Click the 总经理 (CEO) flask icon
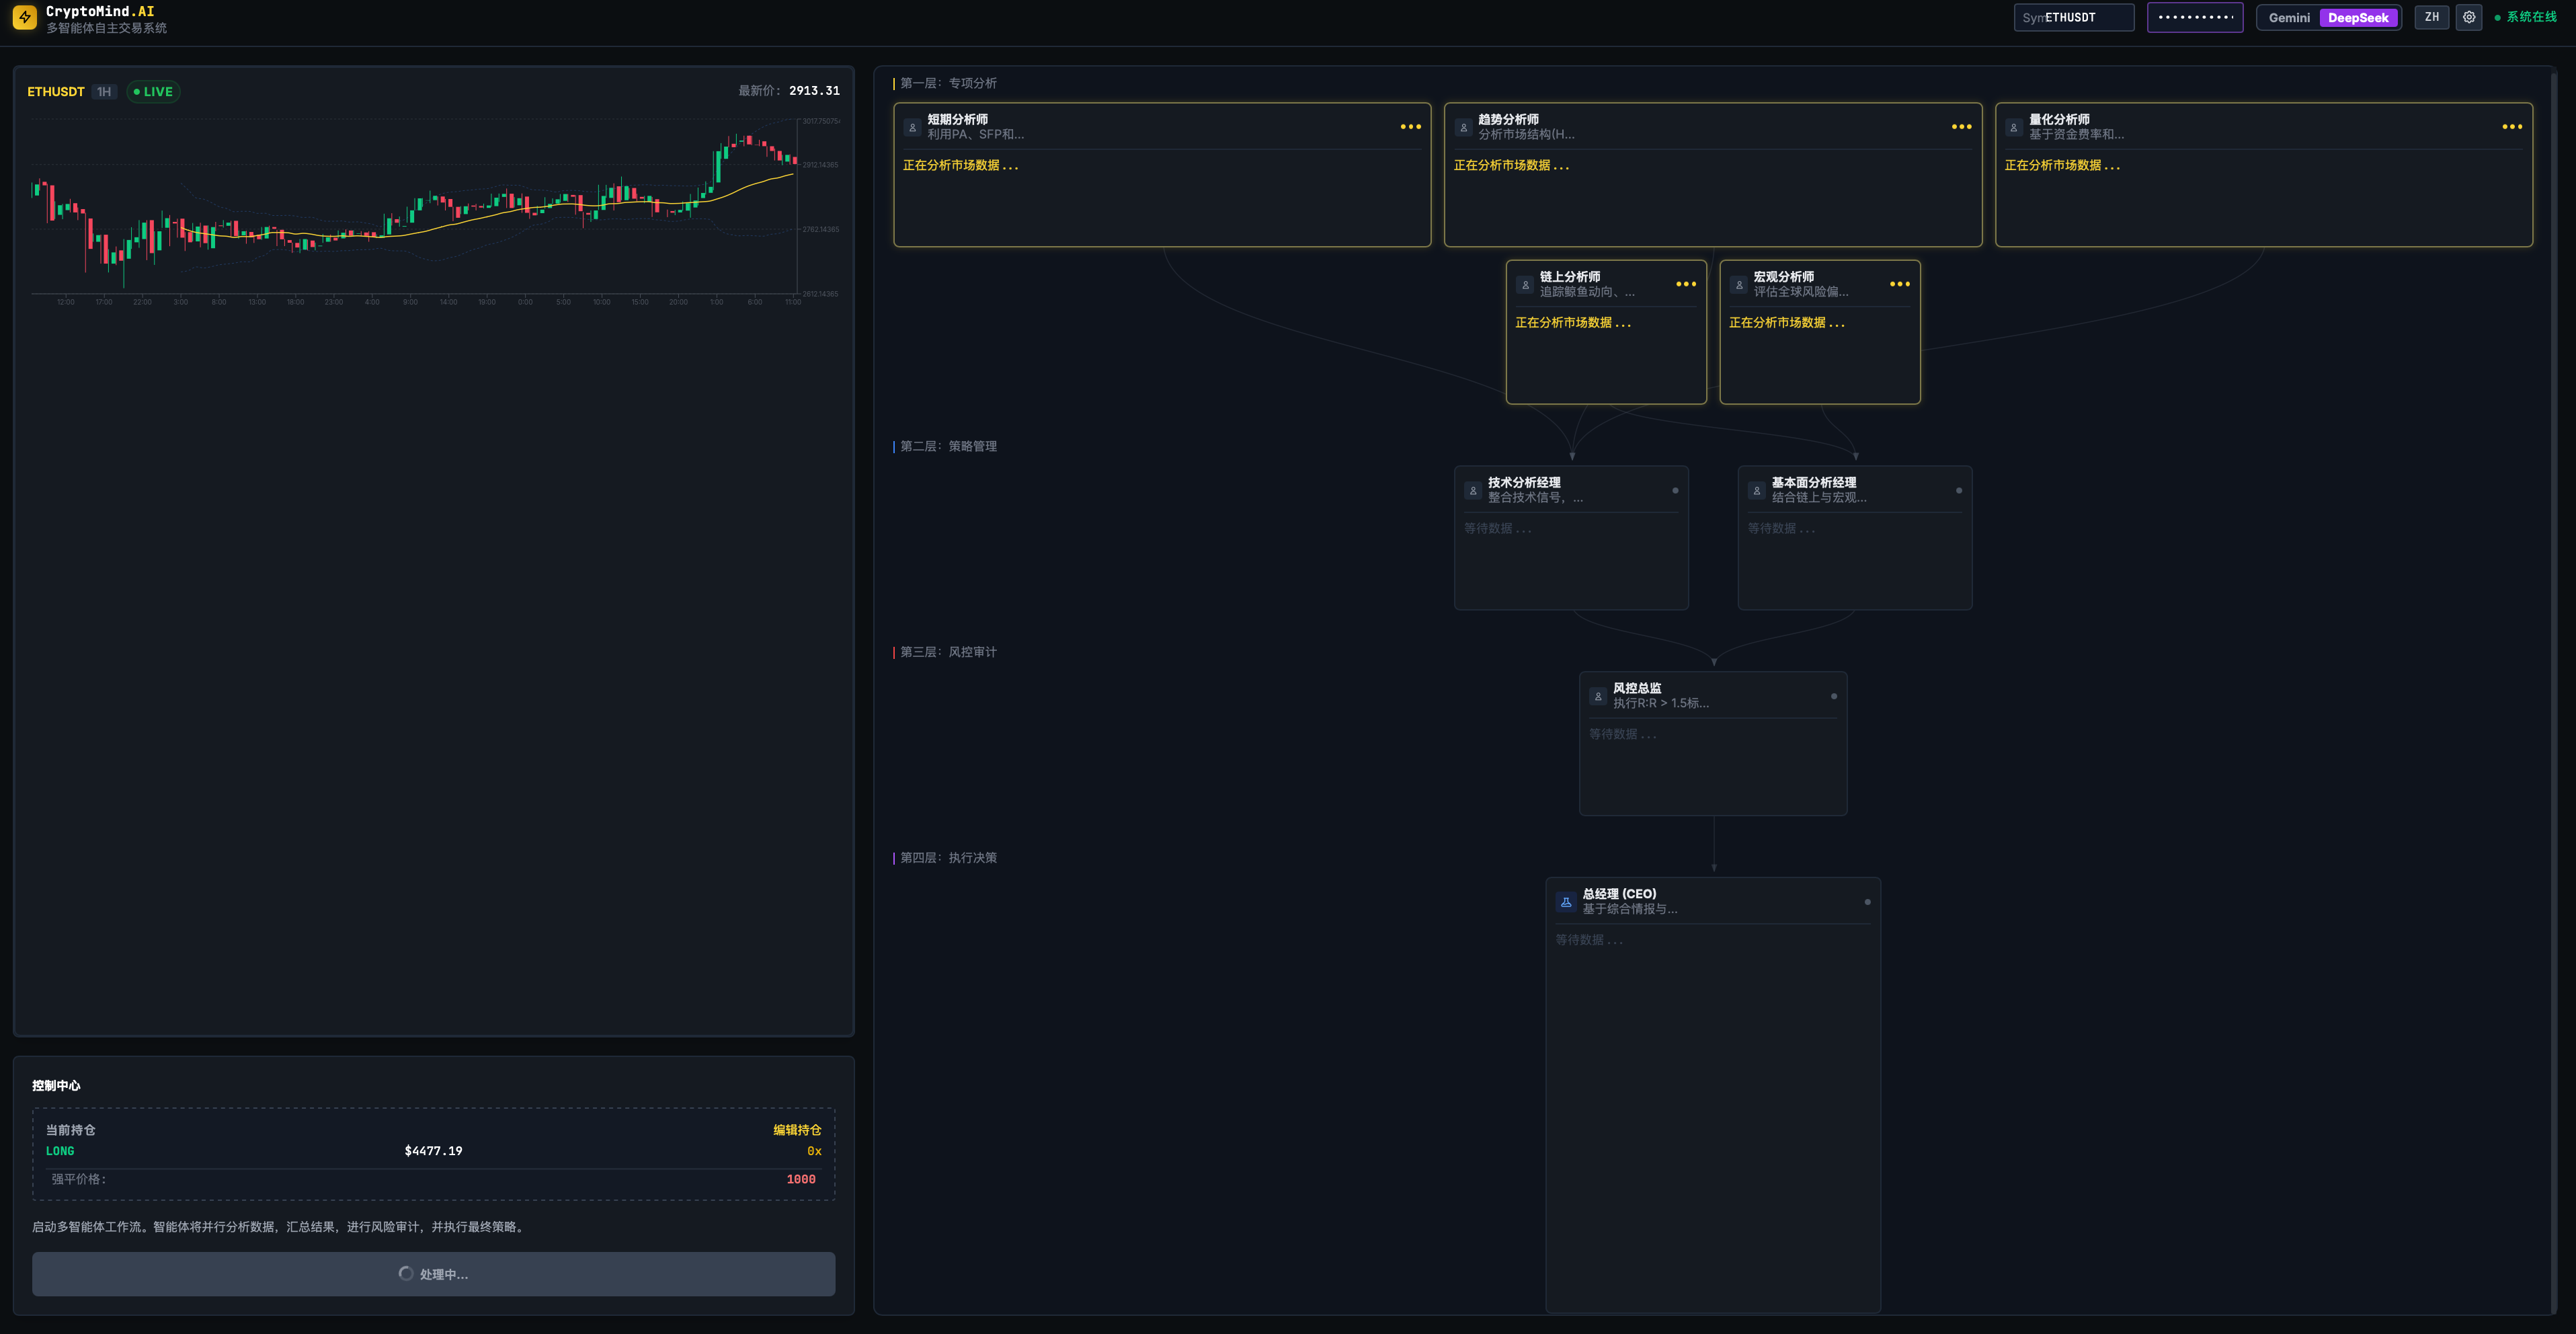 click(x=1566, y=902)
